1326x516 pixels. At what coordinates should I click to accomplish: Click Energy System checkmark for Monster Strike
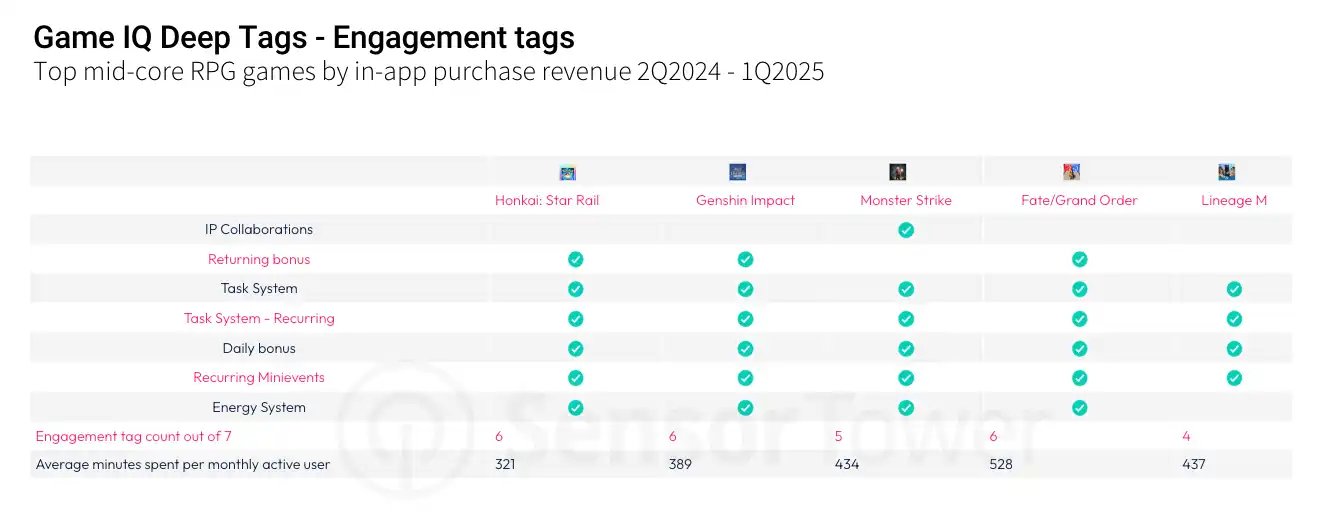click(906, 408)
